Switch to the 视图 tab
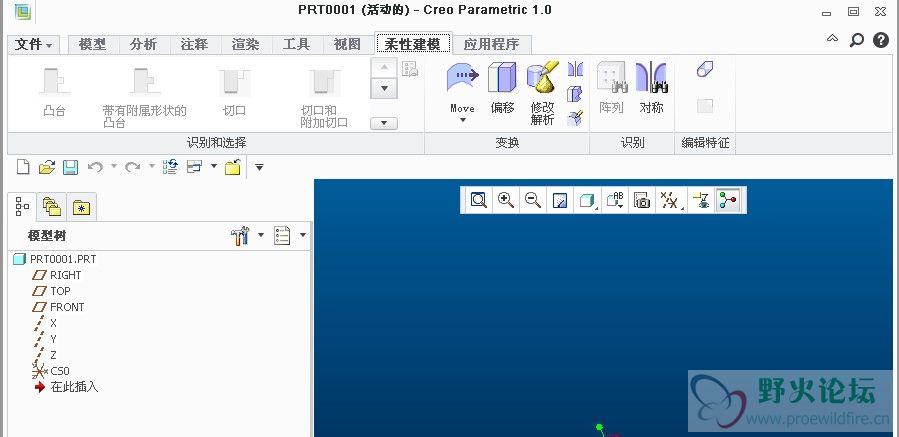 pos(347,44)
